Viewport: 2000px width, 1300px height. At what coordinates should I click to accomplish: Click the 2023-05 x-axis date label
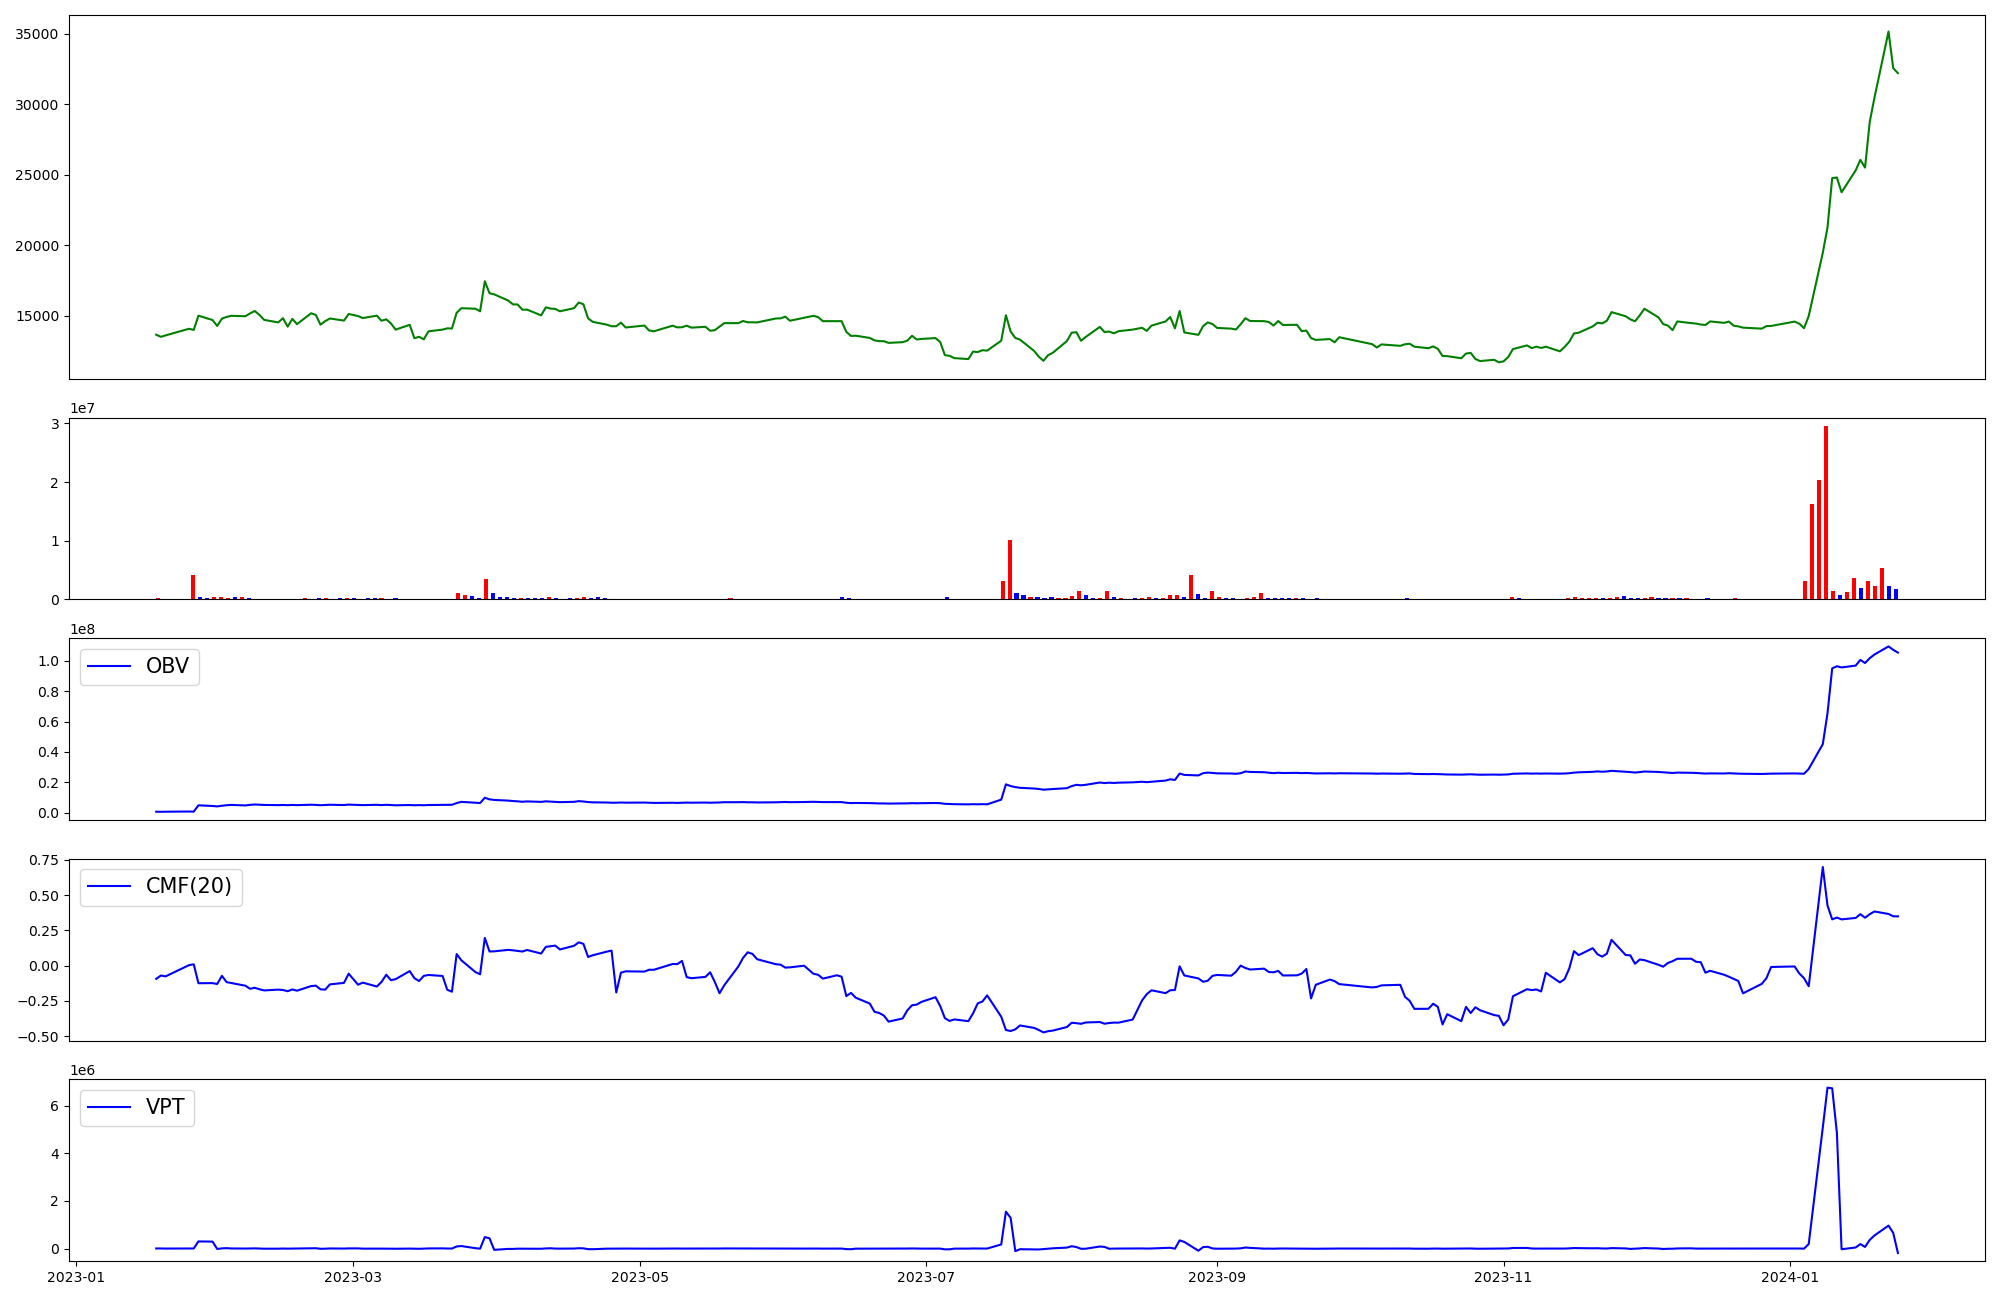[639, 1277]
